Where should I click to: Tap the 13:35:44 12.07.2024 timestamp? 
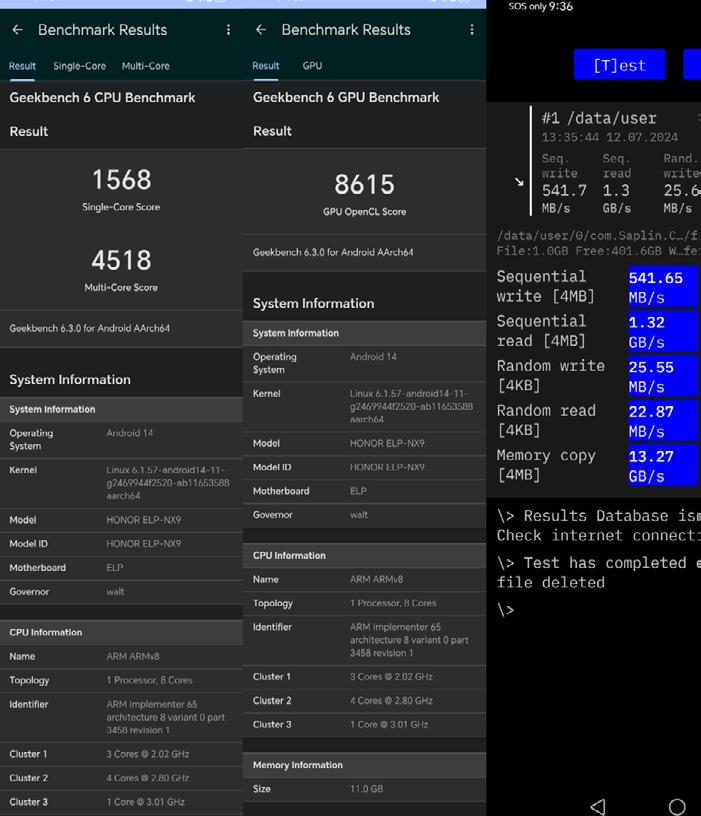pos(609,138)
